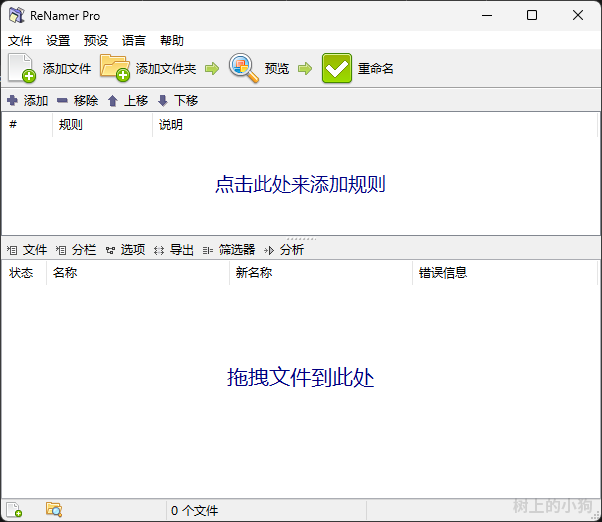Expand the 导出 export dropdown
Image resolution: width=602 pixels, height=522 pixels.
175,250
